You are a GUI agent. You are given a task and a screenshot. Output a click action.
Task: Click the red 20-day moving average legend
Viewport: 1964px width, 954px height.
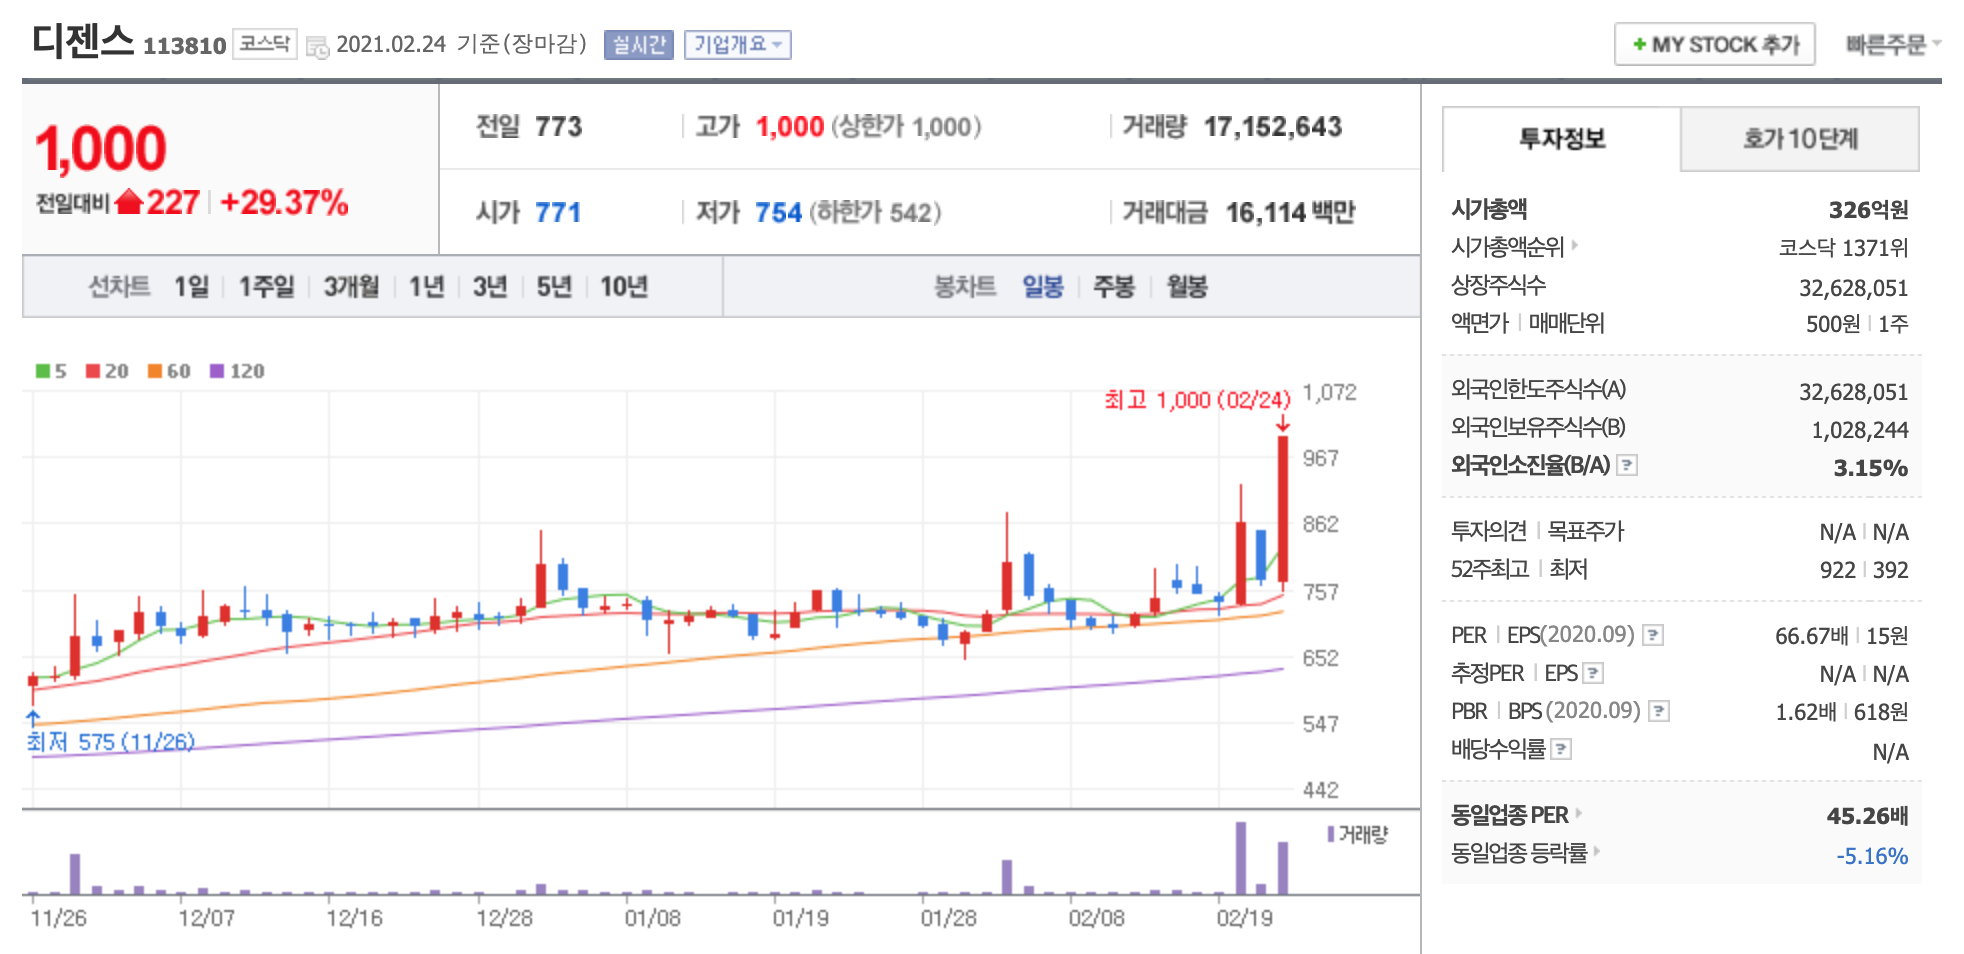[x=107, y=371]
